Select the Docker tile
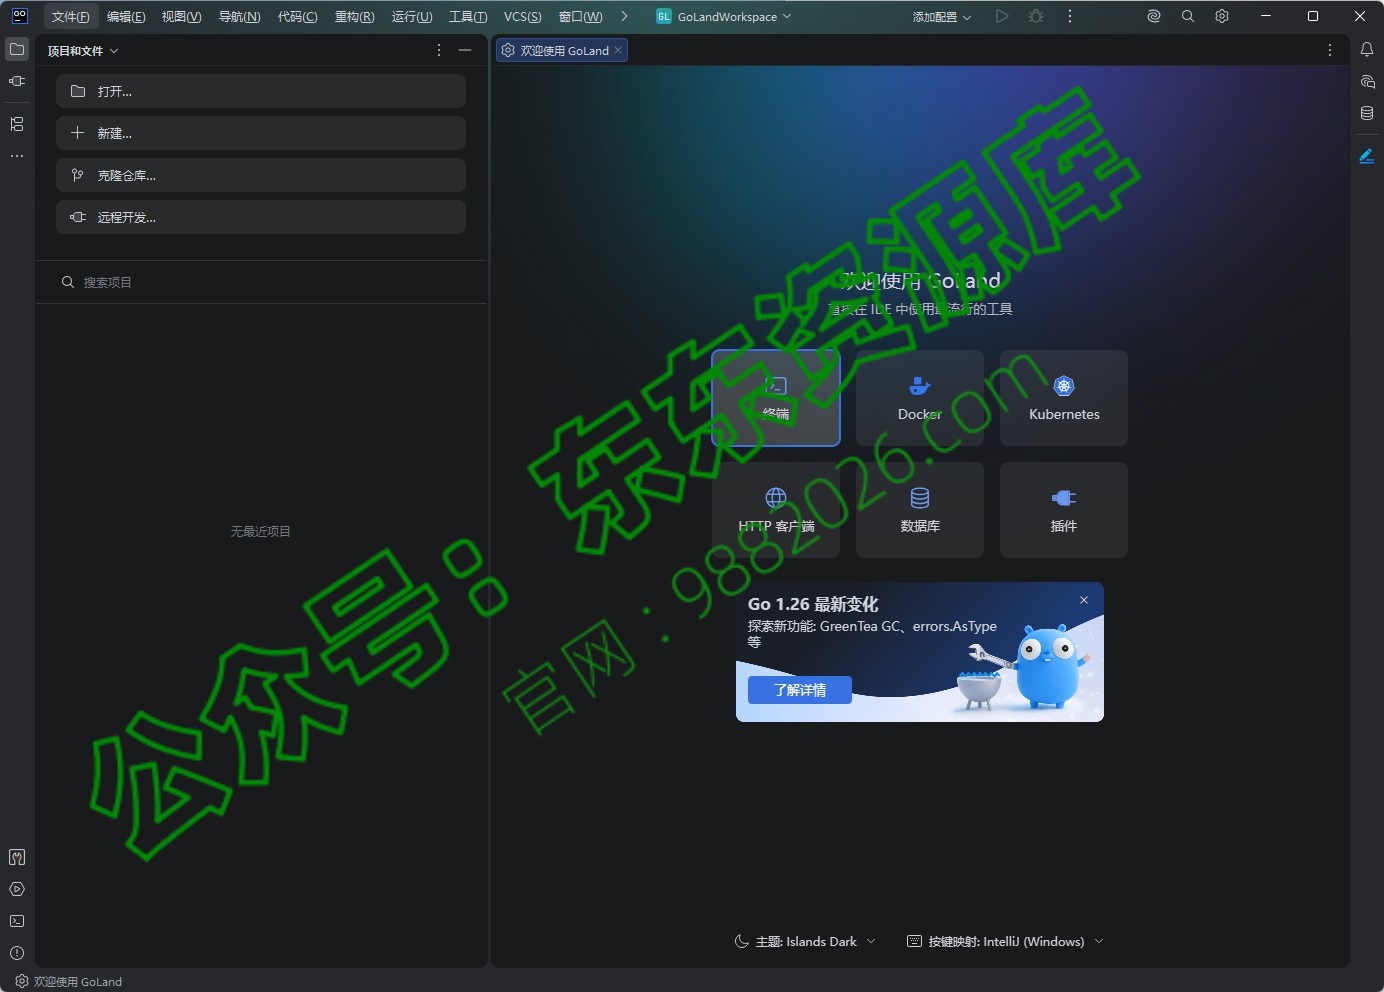The image size is (1384, 992). coord(920,398)
